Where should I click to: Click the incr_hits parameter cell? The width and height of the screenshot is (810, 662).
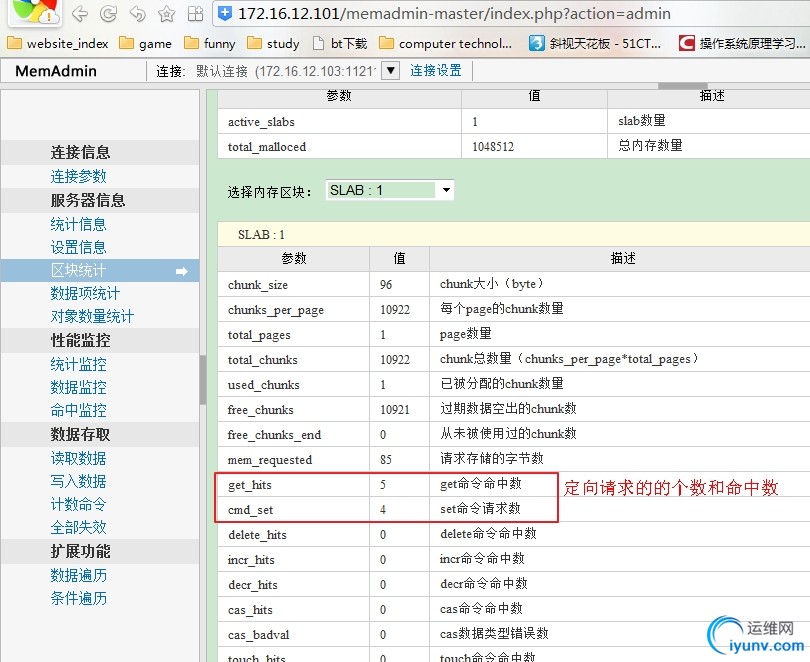point(293,560)
